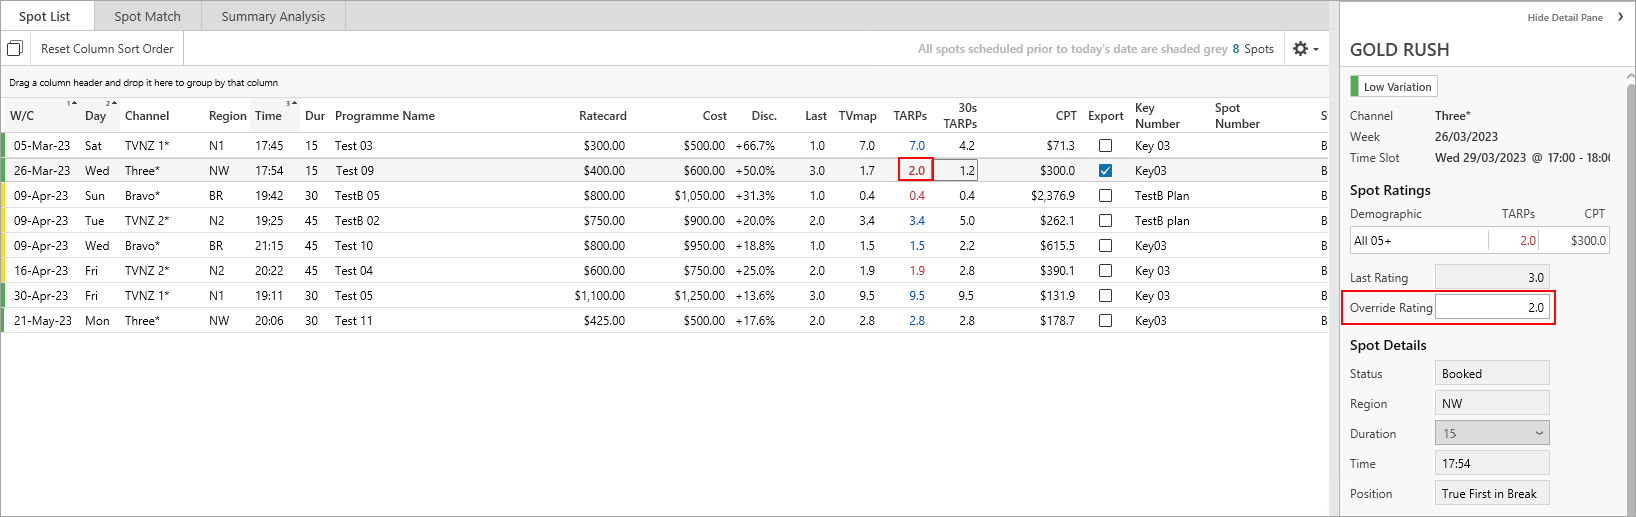Click Disc. value +66.7%

pos(755,146)
